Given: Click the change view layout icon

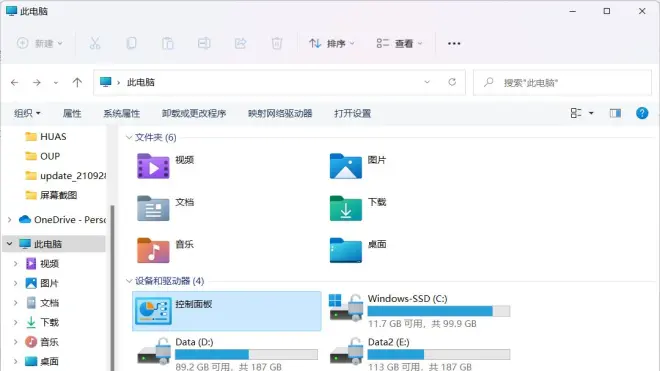Looking at the screenshot, I should click(576, 113).
